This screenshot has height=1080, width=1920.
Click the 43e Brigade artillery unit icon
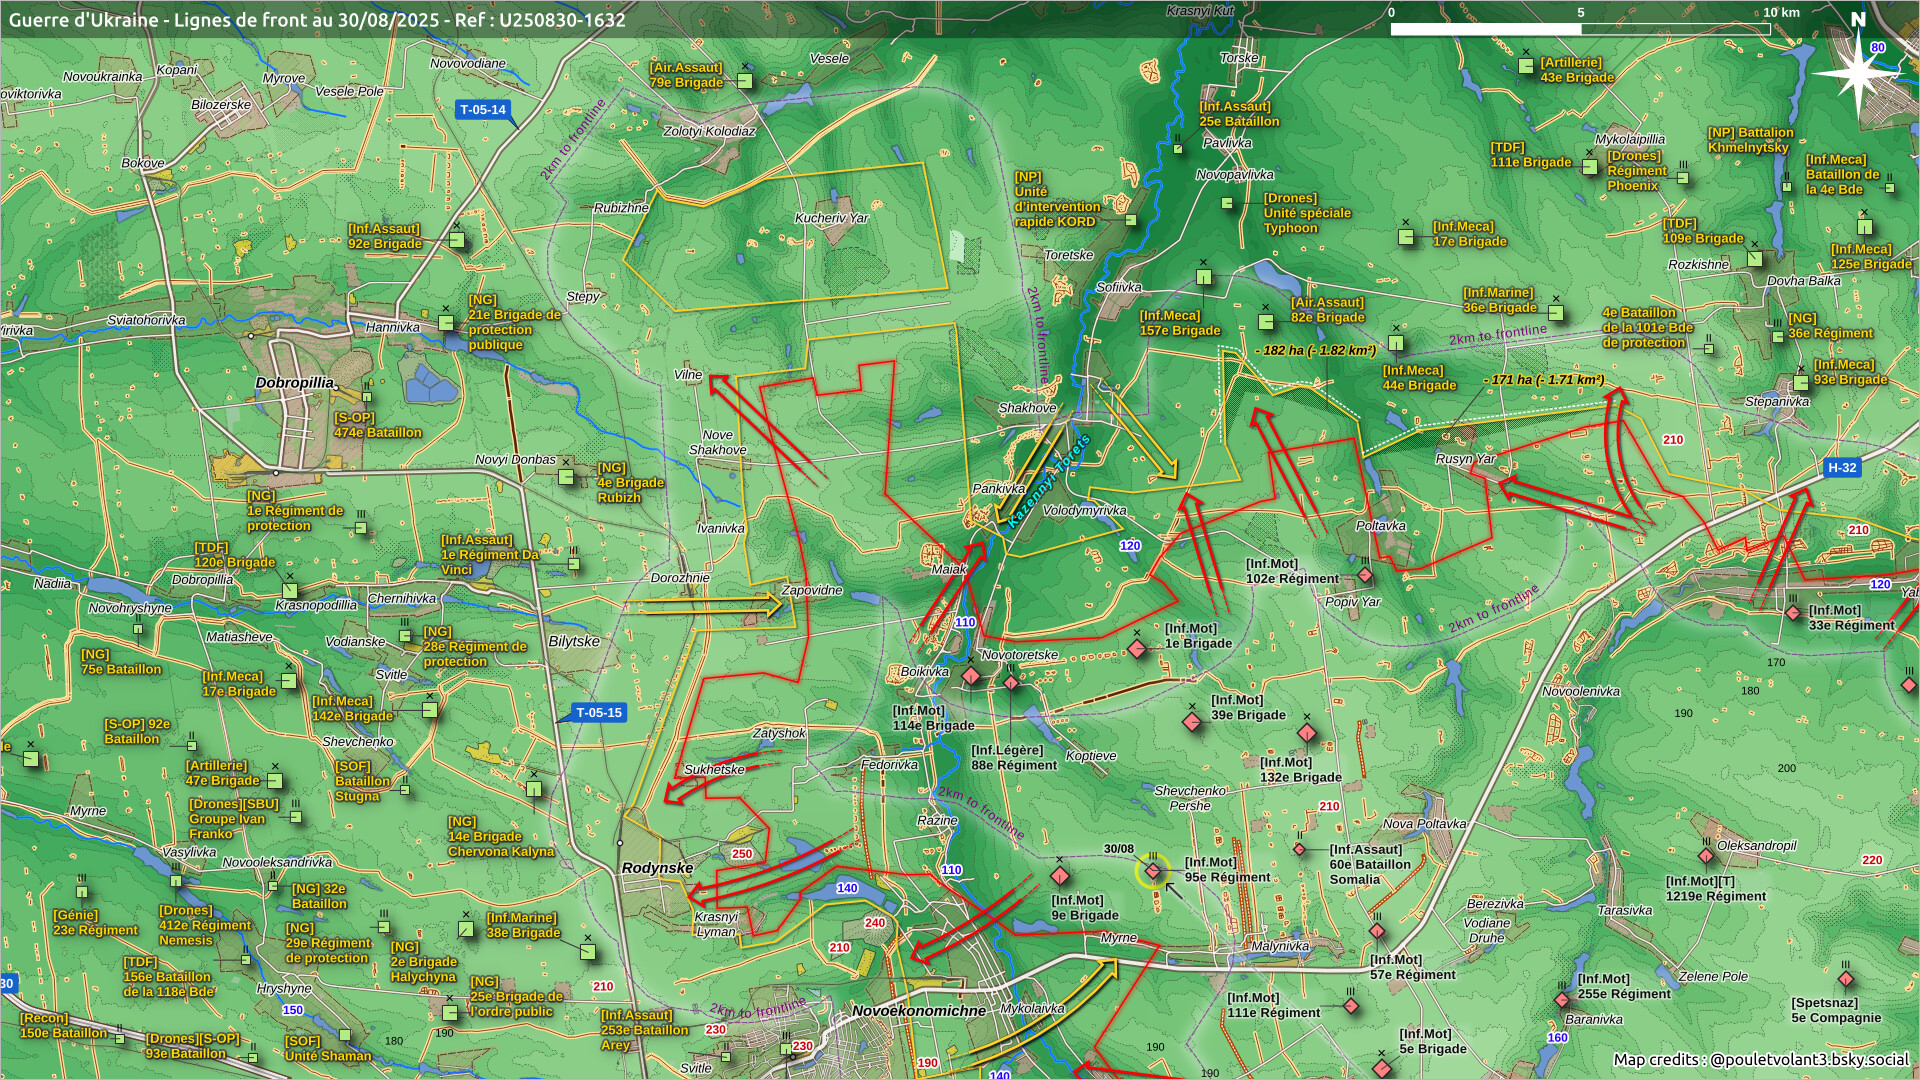[x=1526, y=66]
